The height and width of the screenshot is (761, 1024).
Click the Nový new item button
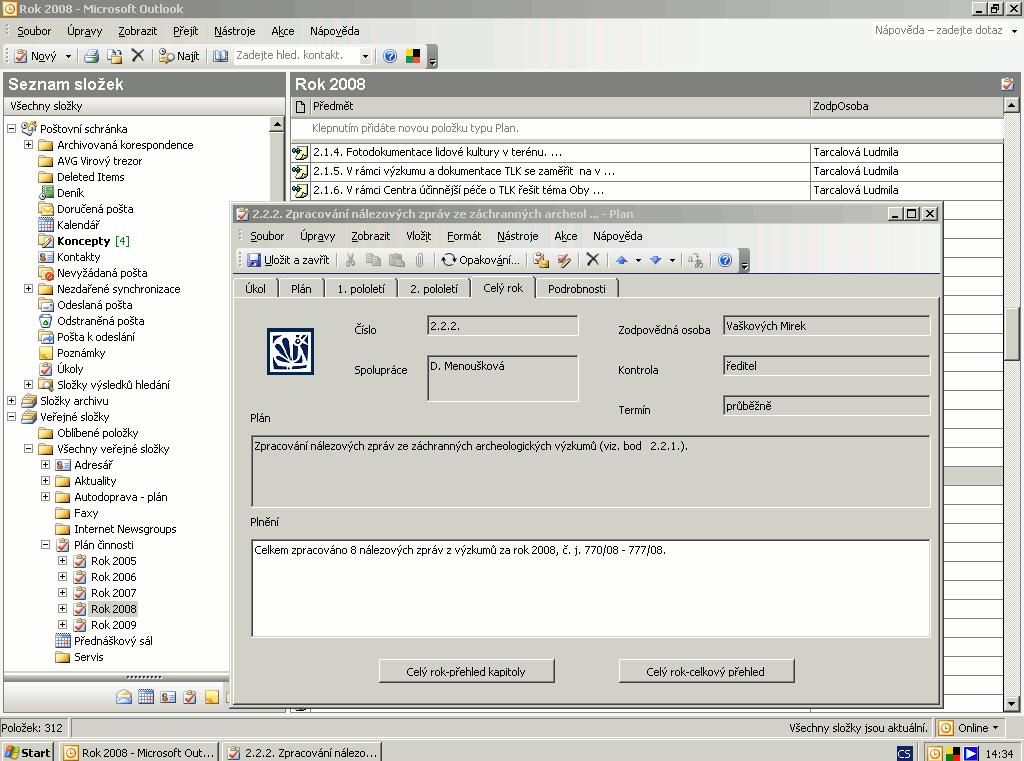(37, 56)
